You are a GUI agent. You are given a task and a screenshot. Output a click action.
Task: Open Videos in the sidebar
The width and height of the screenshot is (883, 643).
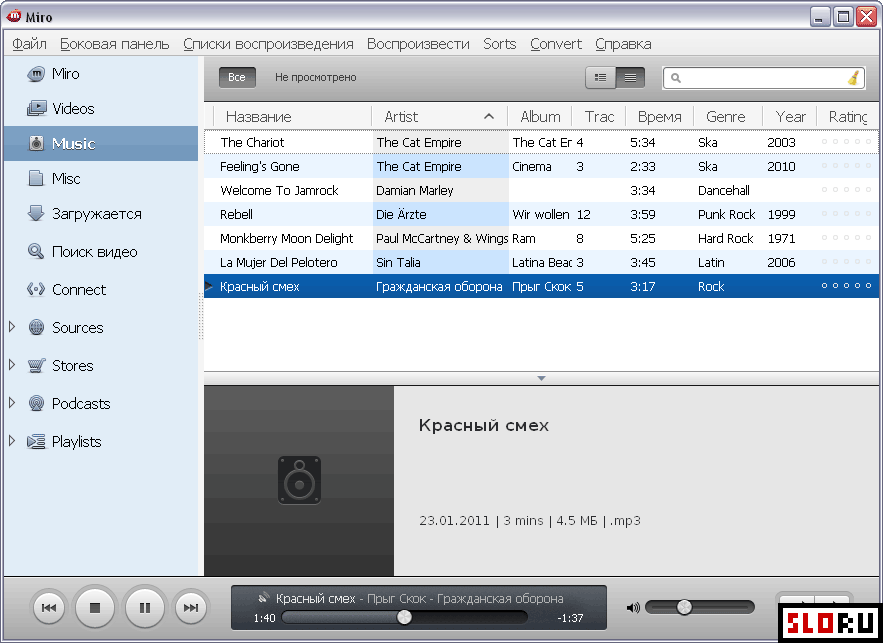tap(73, 108)
